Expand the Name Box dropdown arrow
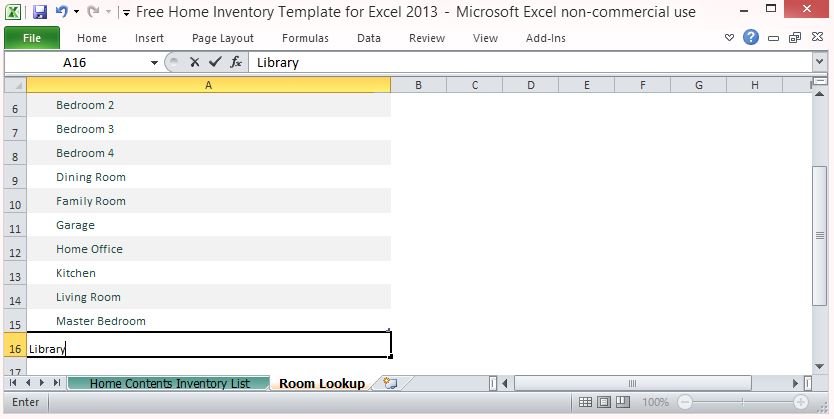The width and height of the screenshot is (834, 419). pos(154,63)
